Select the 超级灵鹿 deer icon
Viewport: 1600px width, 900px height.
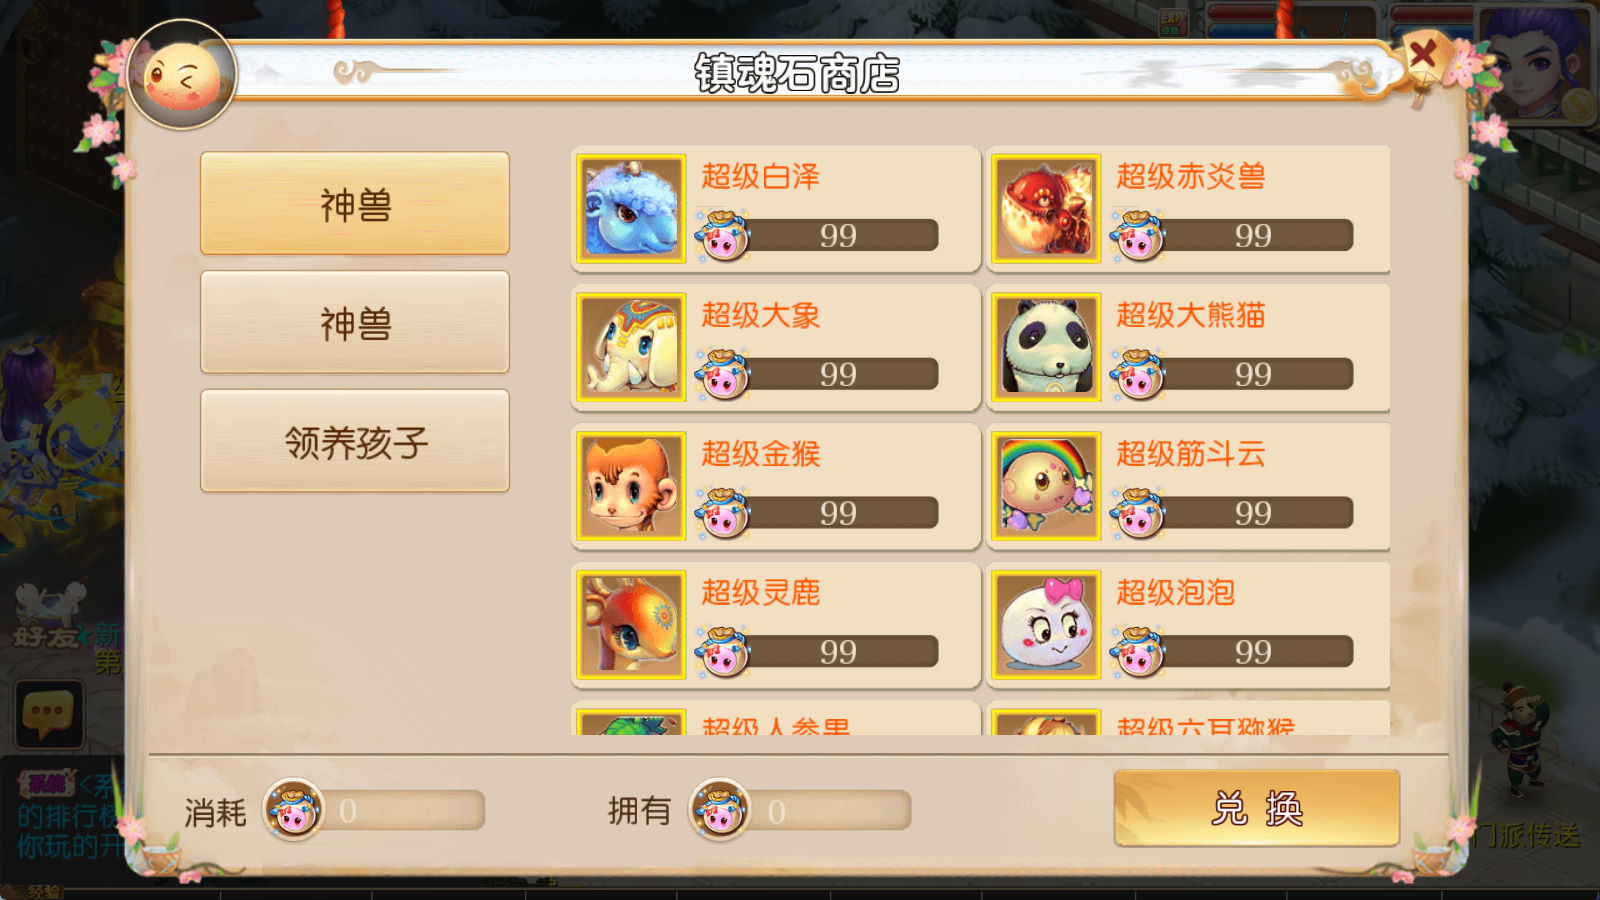(x=631, y=625)
